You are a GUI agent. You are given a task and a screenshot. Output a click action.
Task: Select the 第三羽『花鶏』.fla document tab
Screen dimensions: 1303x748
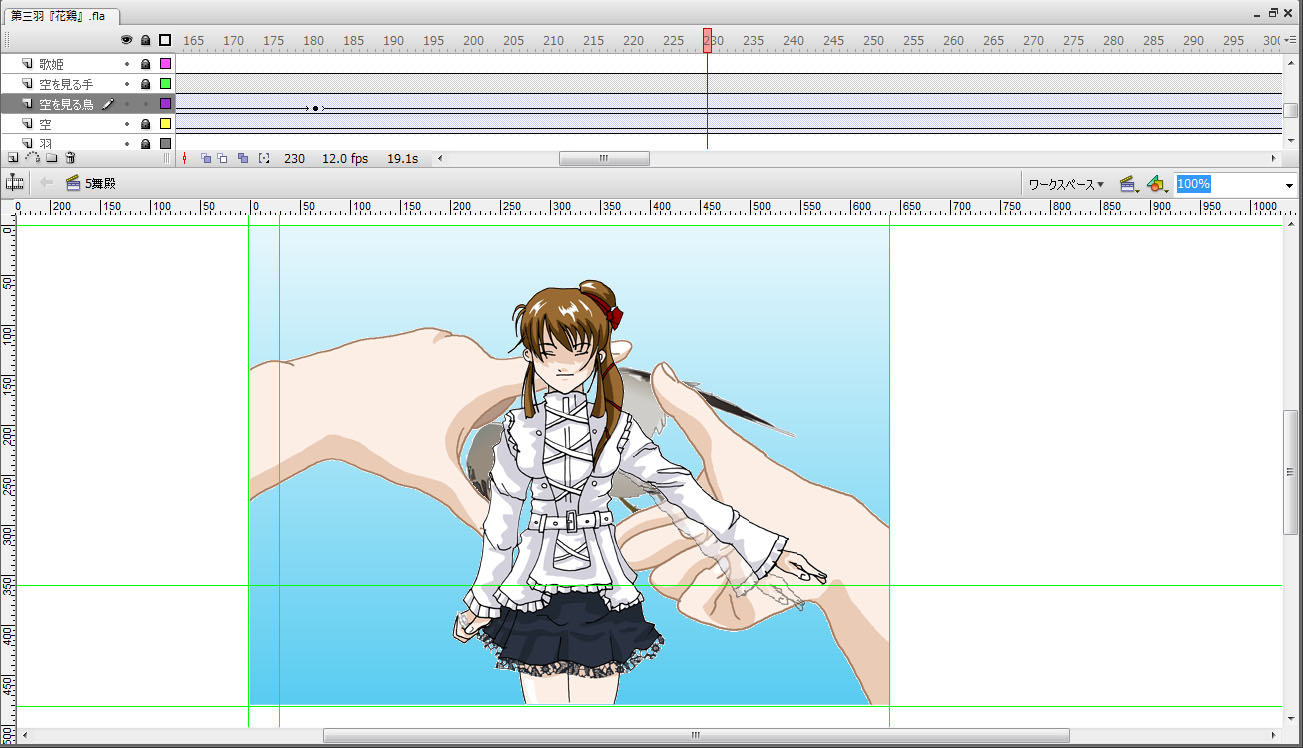tap(60, 15)
